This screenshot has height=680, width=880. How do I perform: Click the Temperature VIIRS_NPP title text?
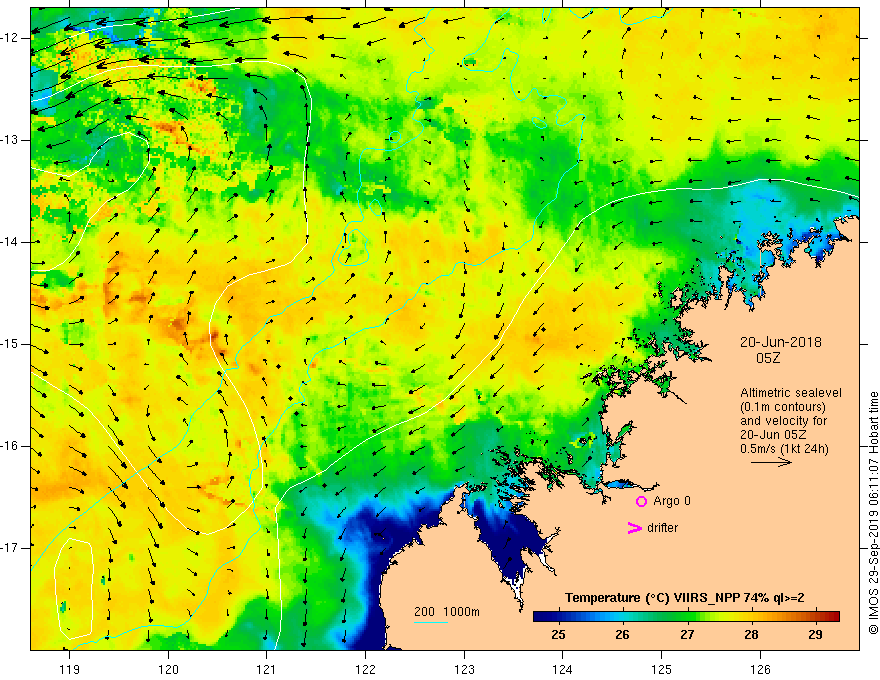pyautogui.click(x=685, y=598)
